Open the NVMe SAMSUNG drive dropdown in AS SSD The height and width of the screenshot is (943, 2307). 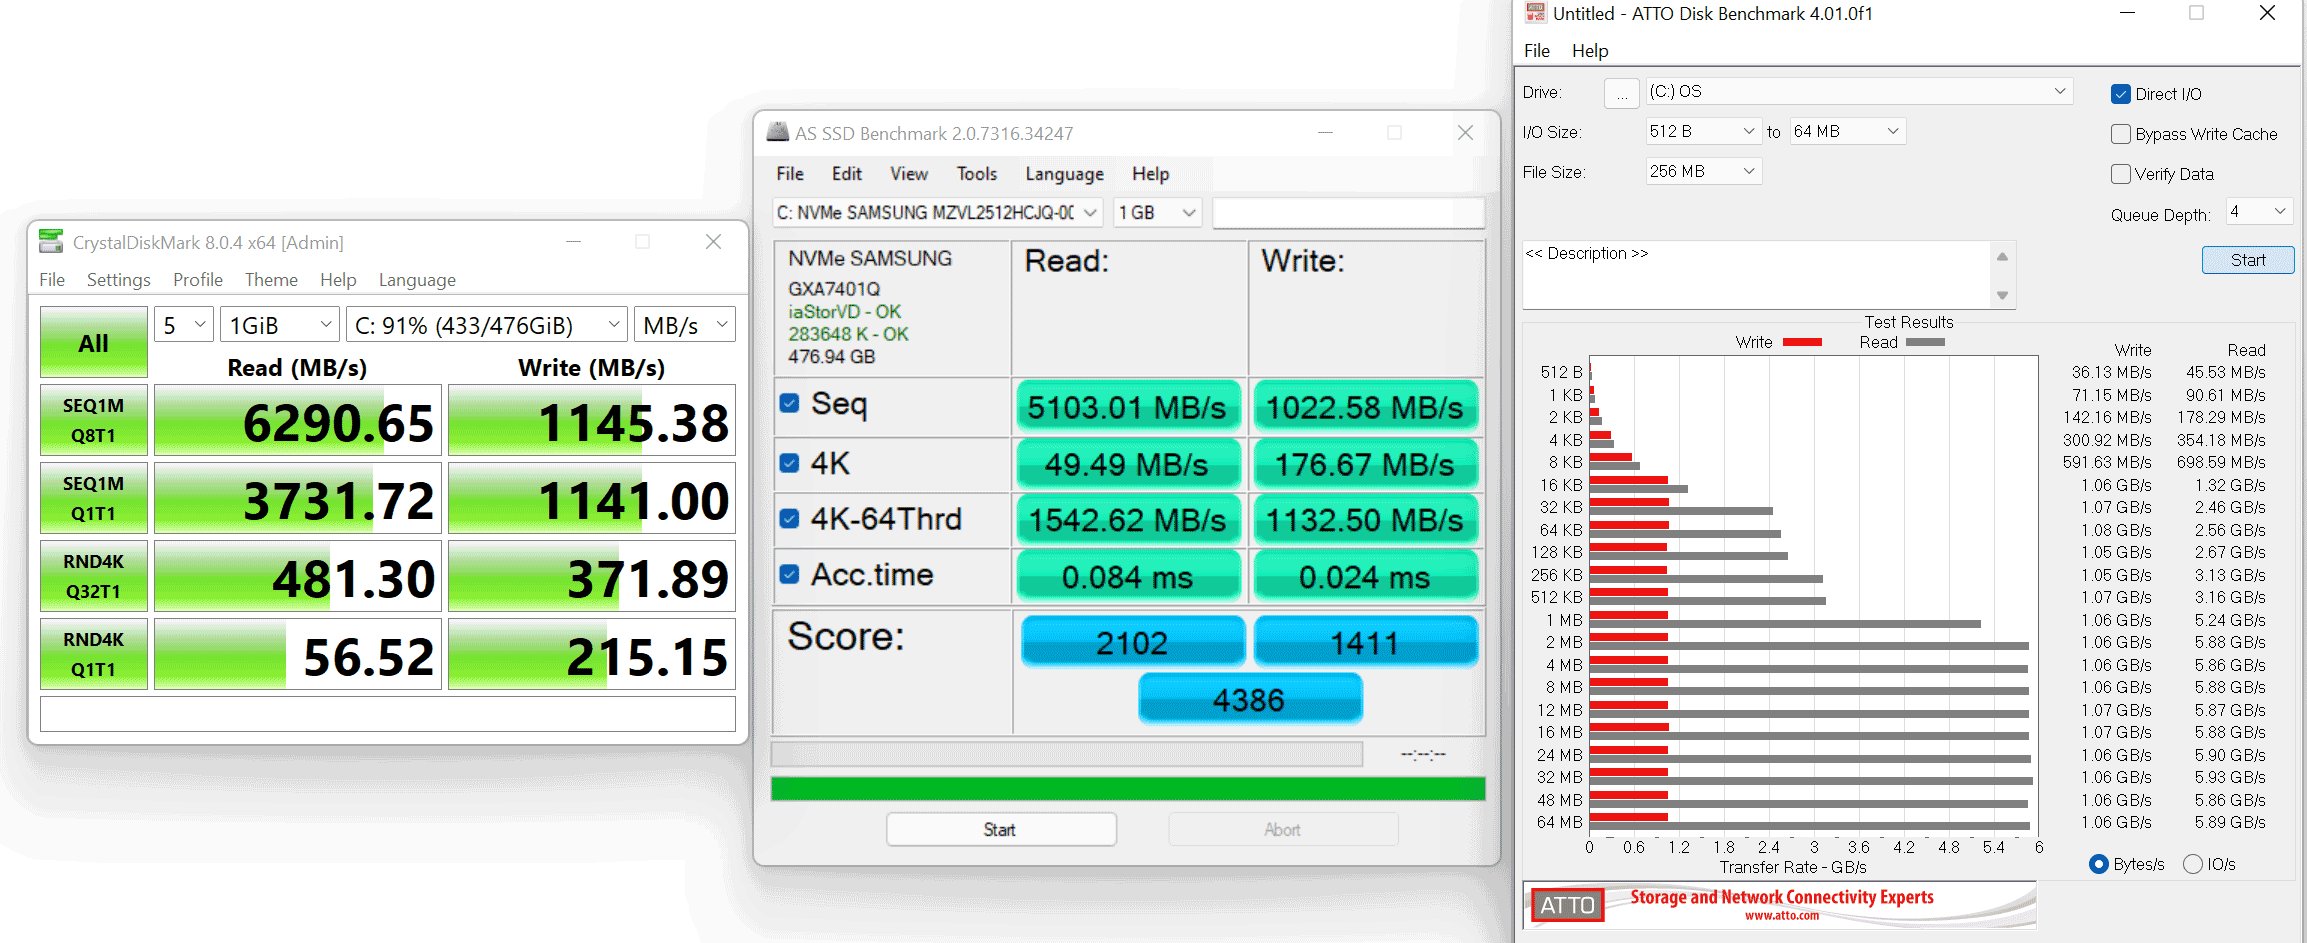click(937, 212)
